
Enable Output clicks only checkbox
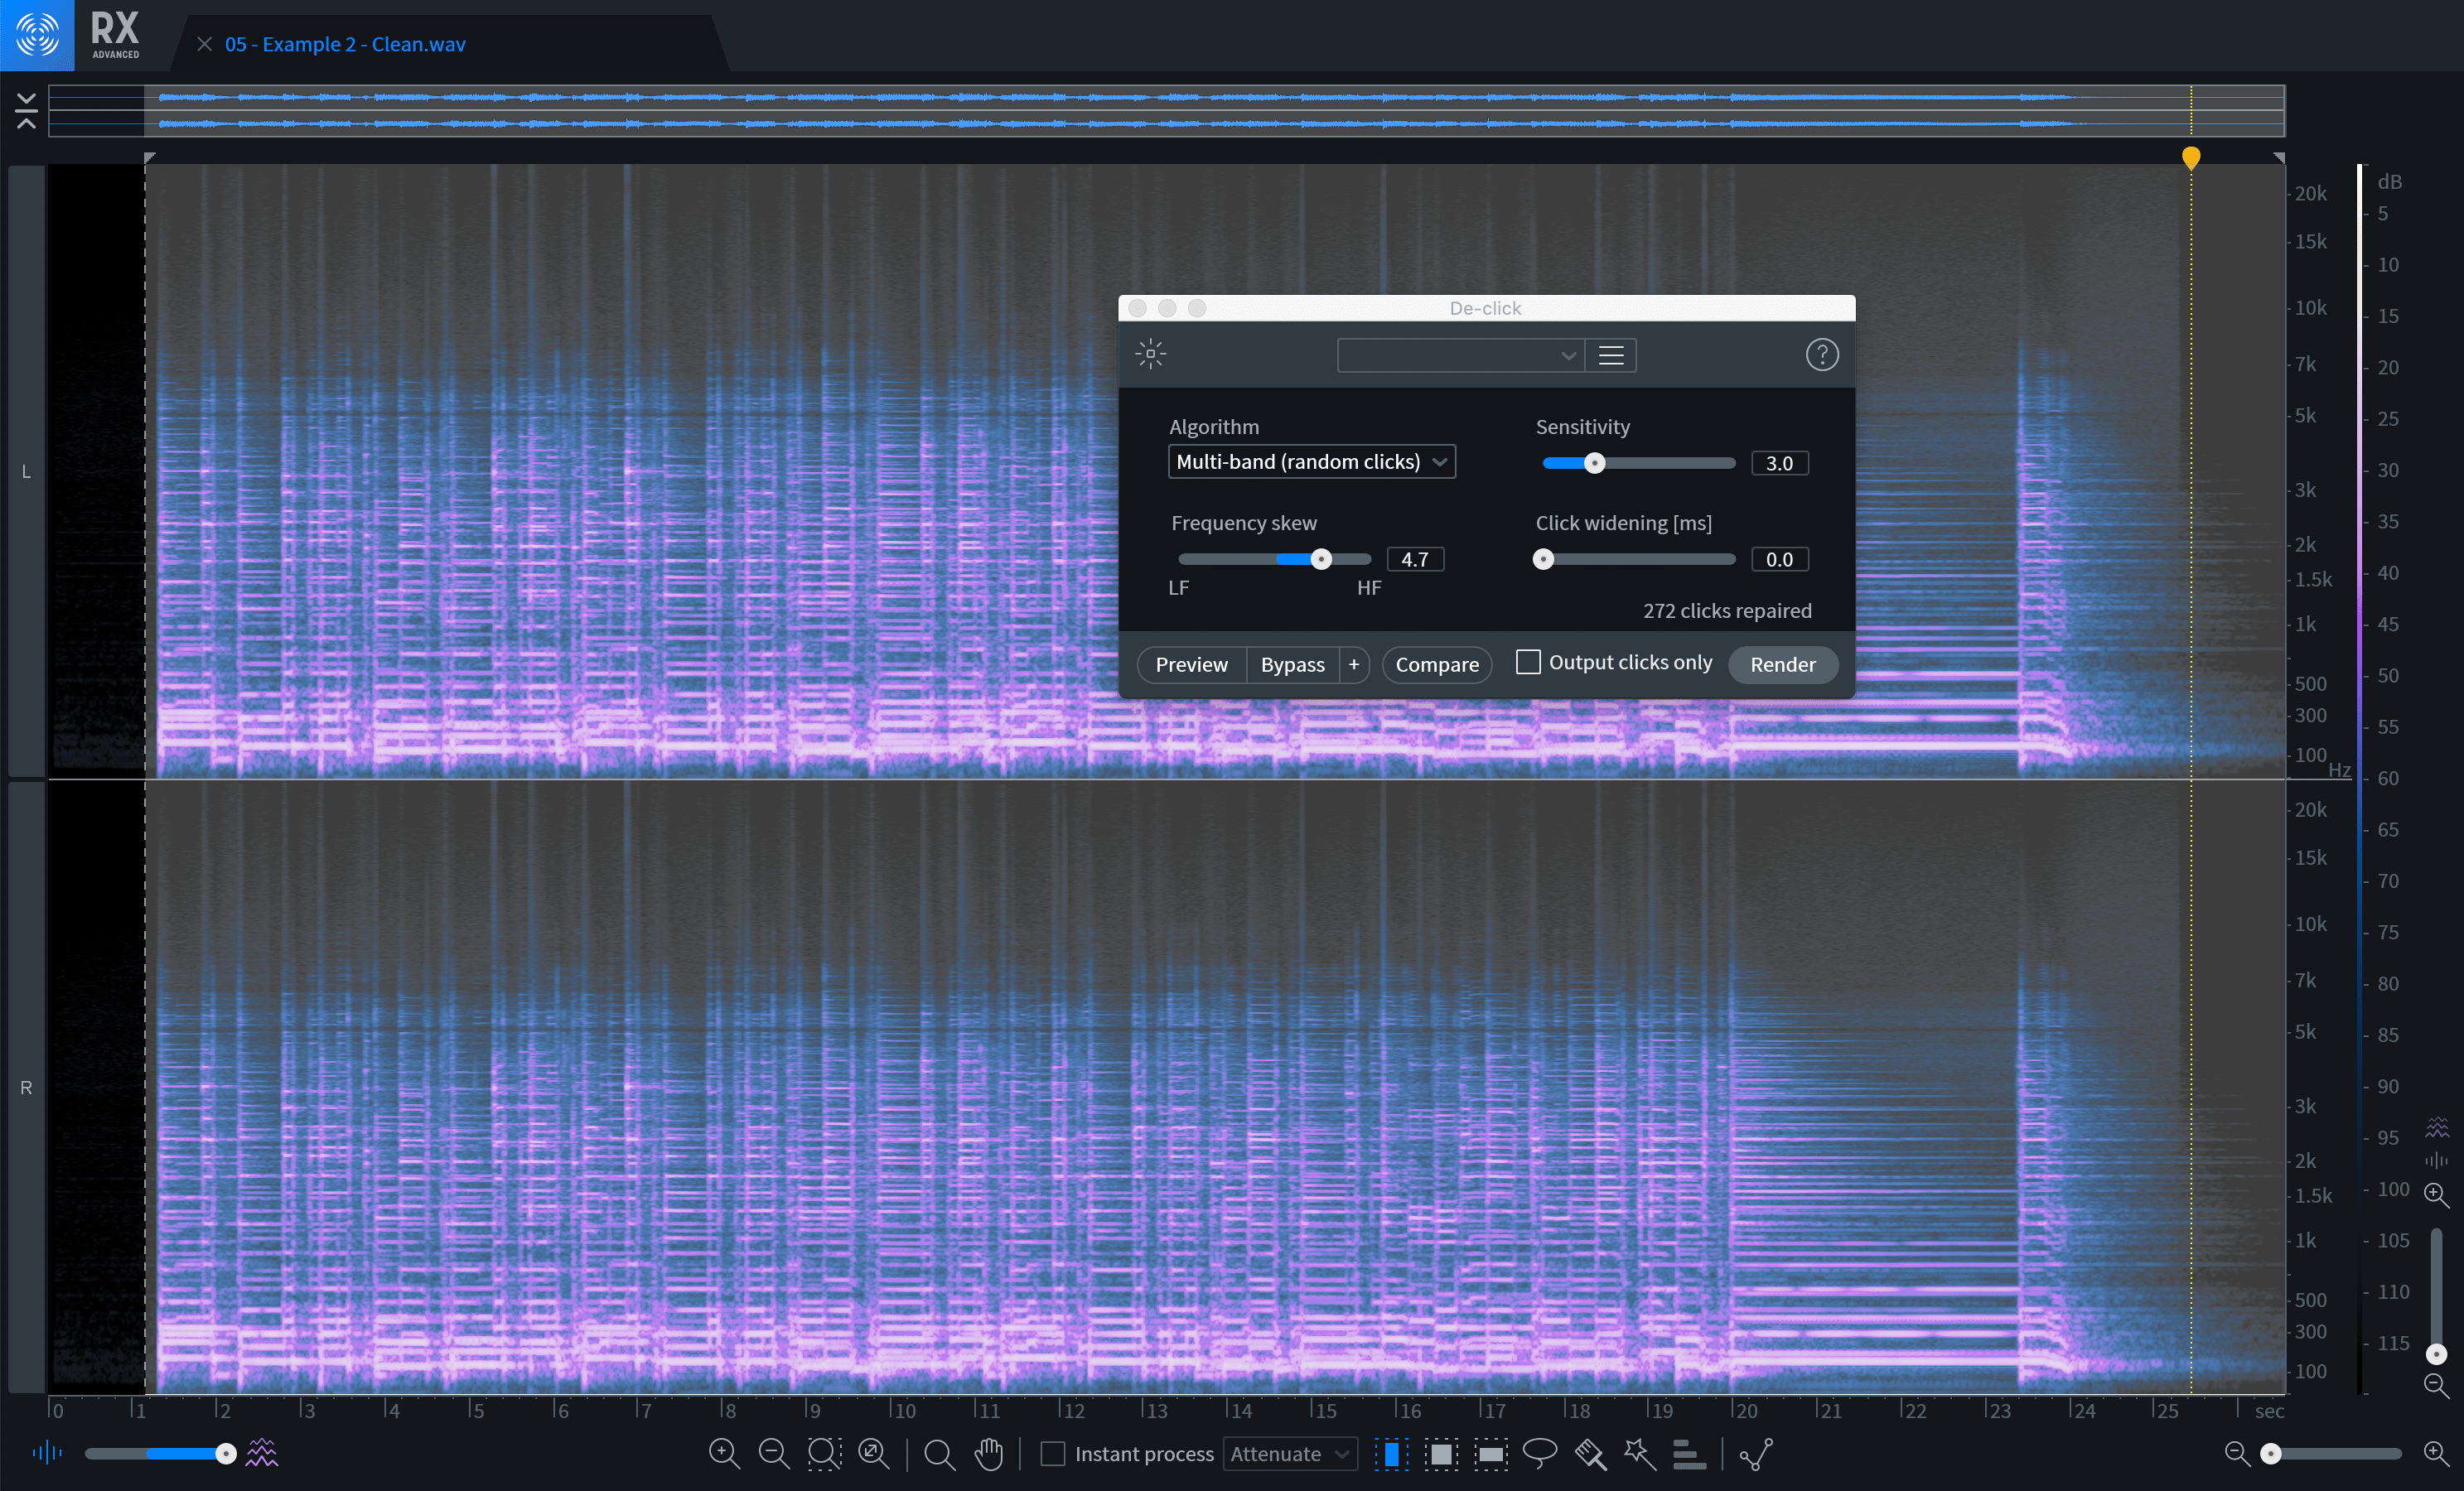coord(1524,663)
